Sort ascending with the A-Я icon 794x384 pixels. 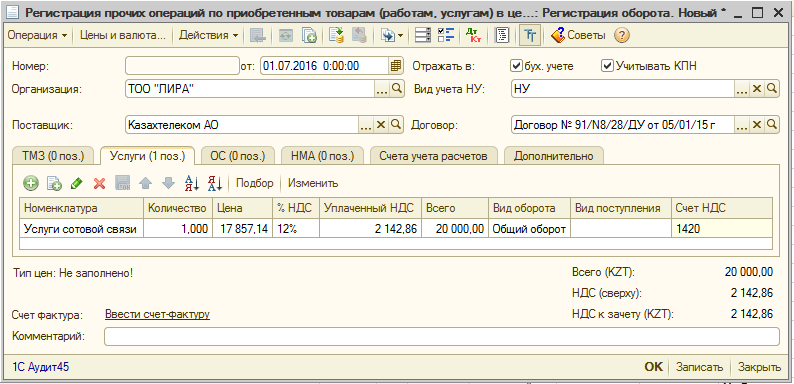(191, 183)
